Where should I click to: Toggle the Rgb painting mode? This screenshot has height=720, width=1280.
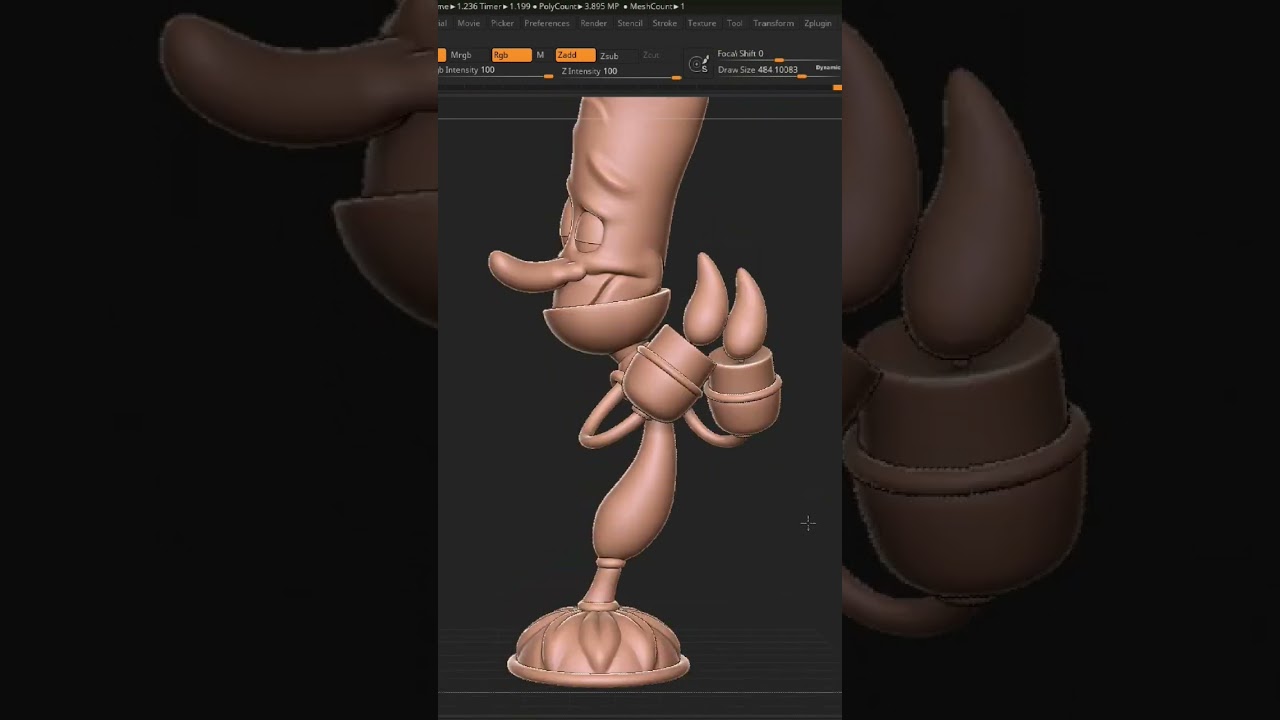pos(511,55)
